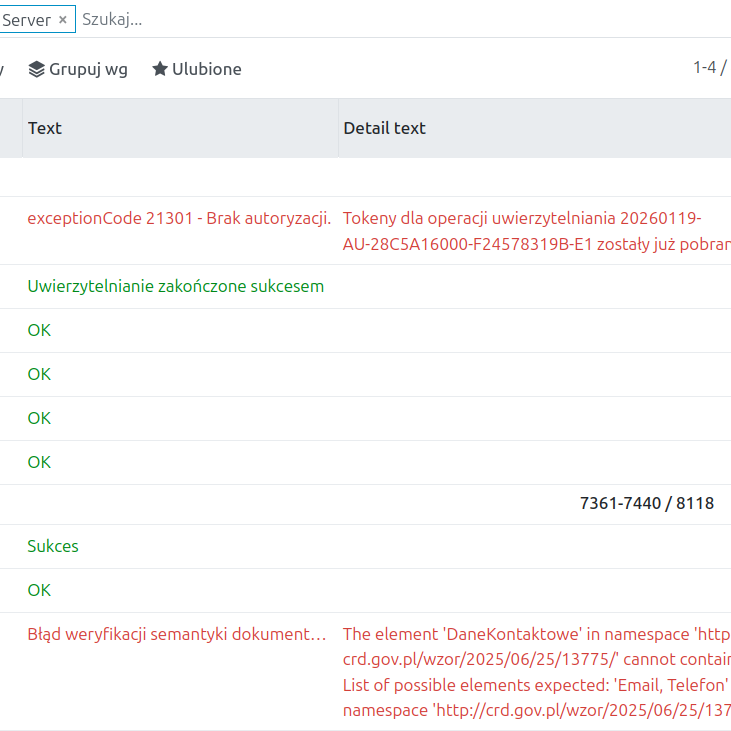Open the exceptionCode 21301 Brak autoryzacji record
The width and height of the screenshot is (731, 731).
pos(179,218)
